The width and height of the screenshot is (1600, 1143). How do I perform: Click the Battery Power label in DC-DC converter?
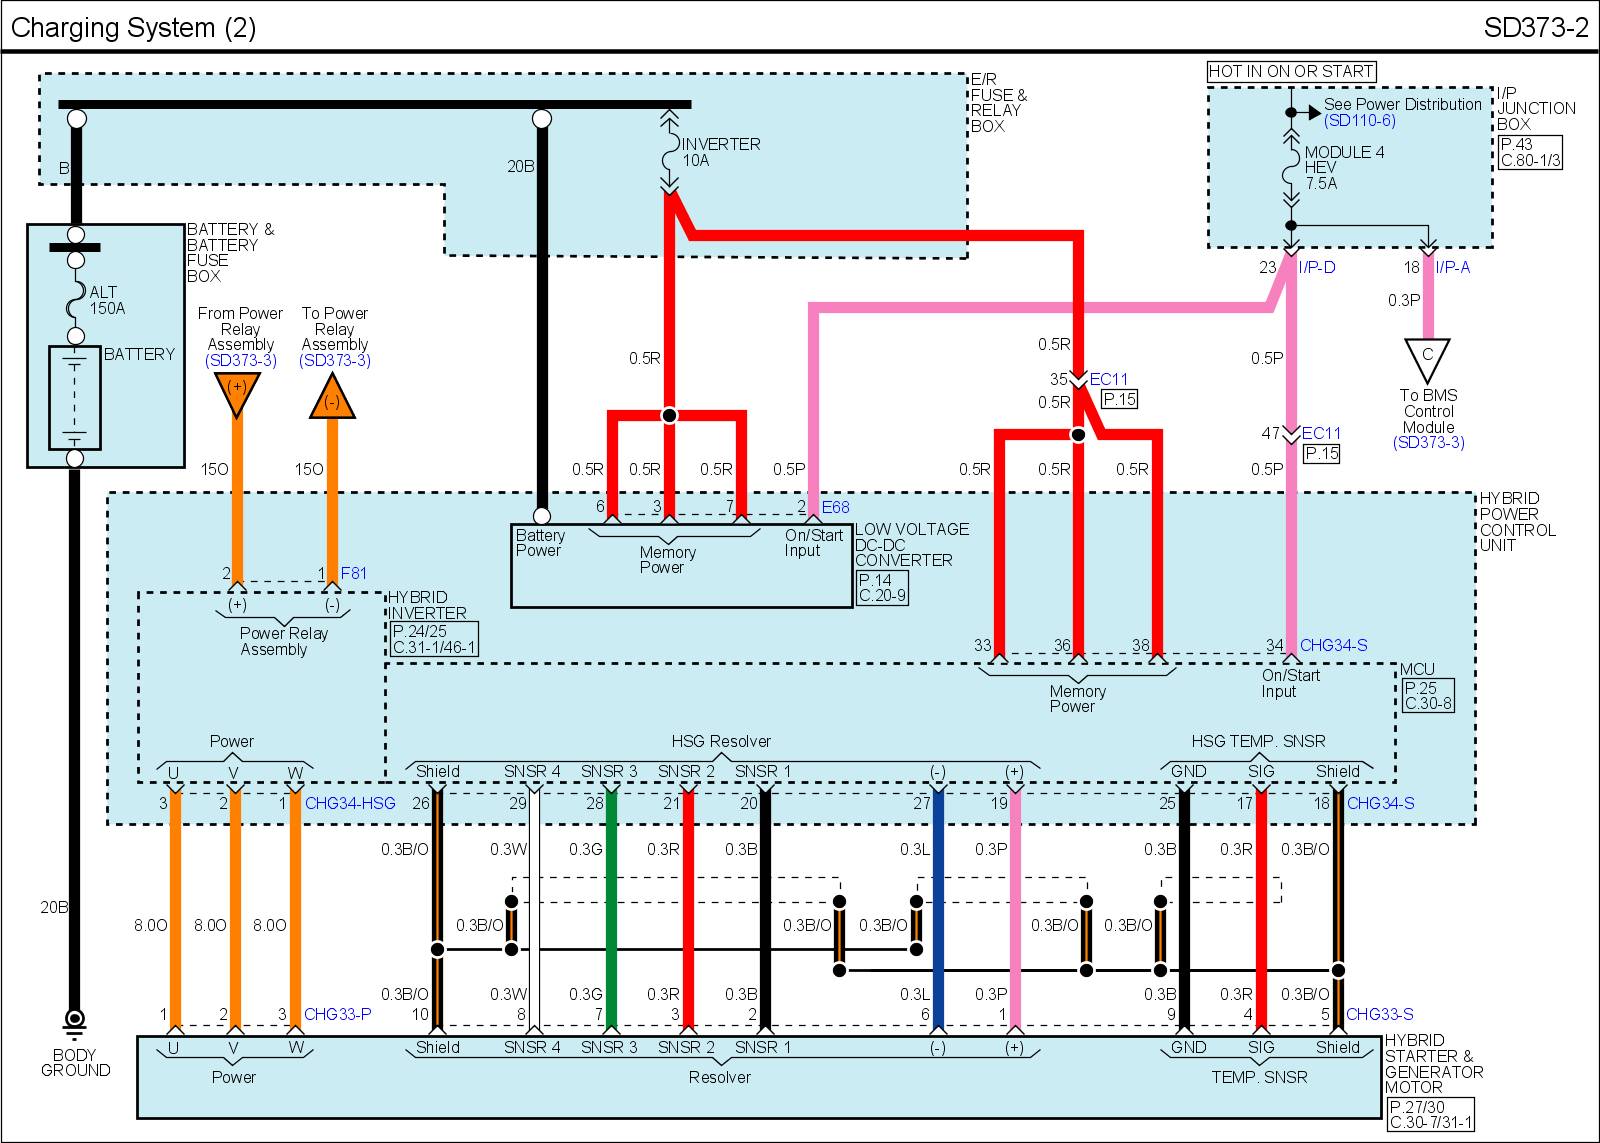coord(540,543)
